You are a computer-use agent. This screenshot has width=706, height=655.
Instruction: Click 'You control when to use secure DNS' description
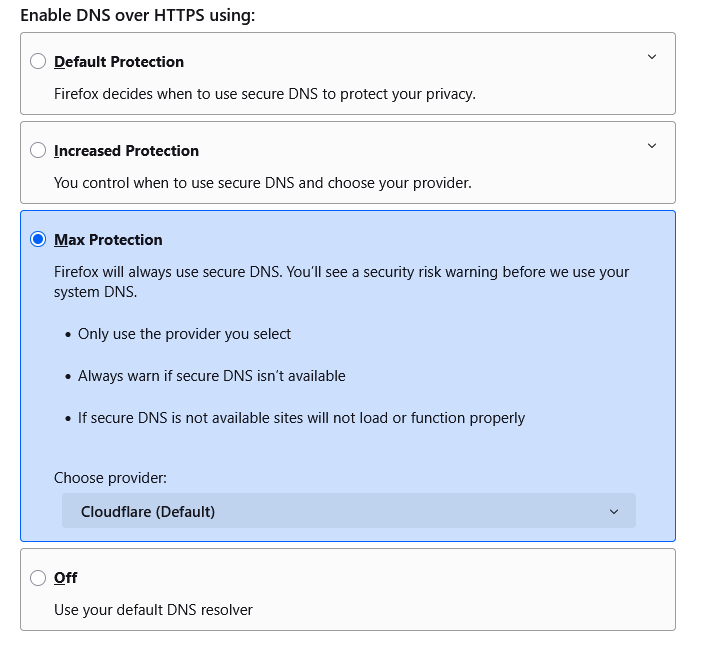[x=262, y=183]
